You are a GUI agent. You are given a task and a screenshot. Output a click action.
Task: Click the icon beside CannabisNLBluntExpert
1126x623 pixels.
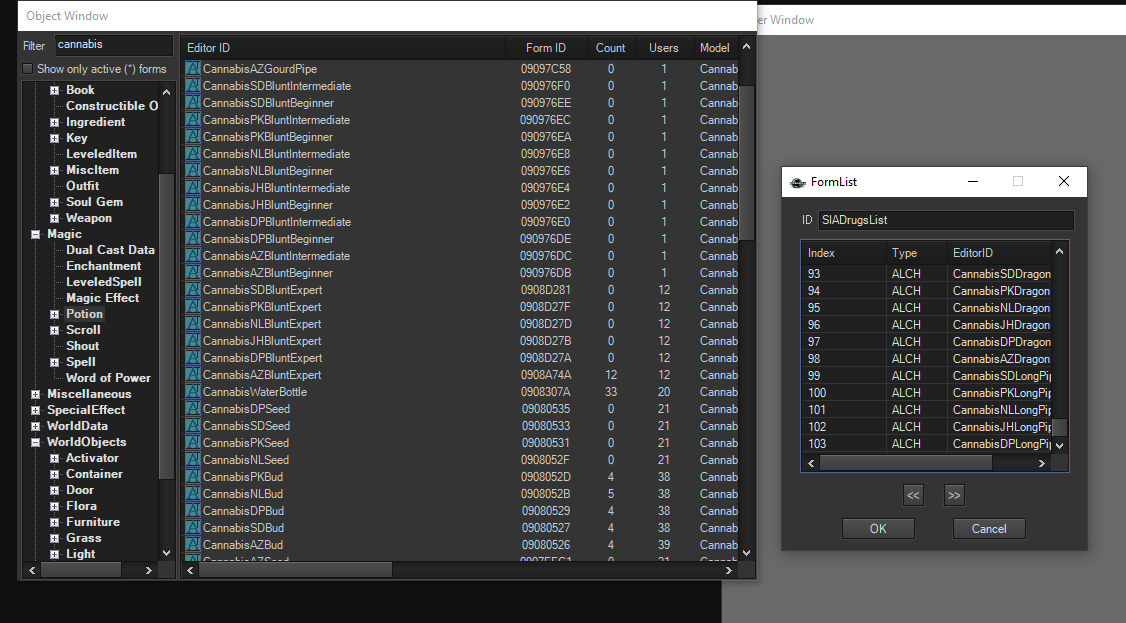(x=192, y=324)
